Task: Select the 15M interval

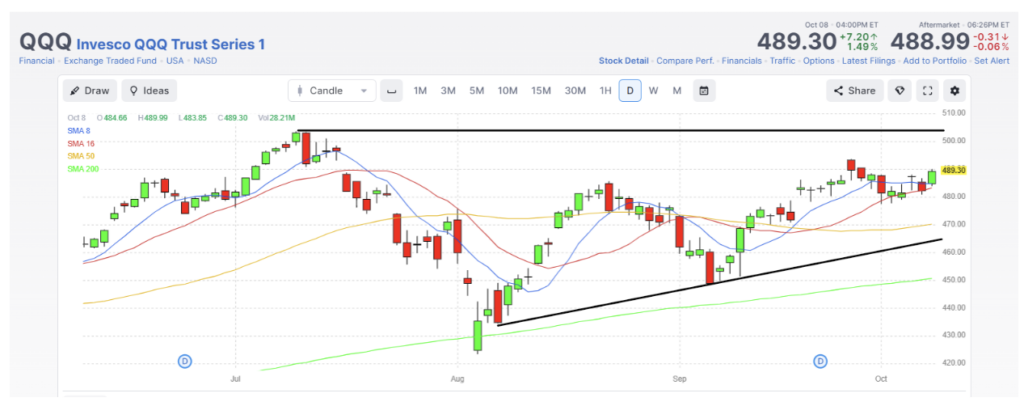Action: click(x=541, y=91)
